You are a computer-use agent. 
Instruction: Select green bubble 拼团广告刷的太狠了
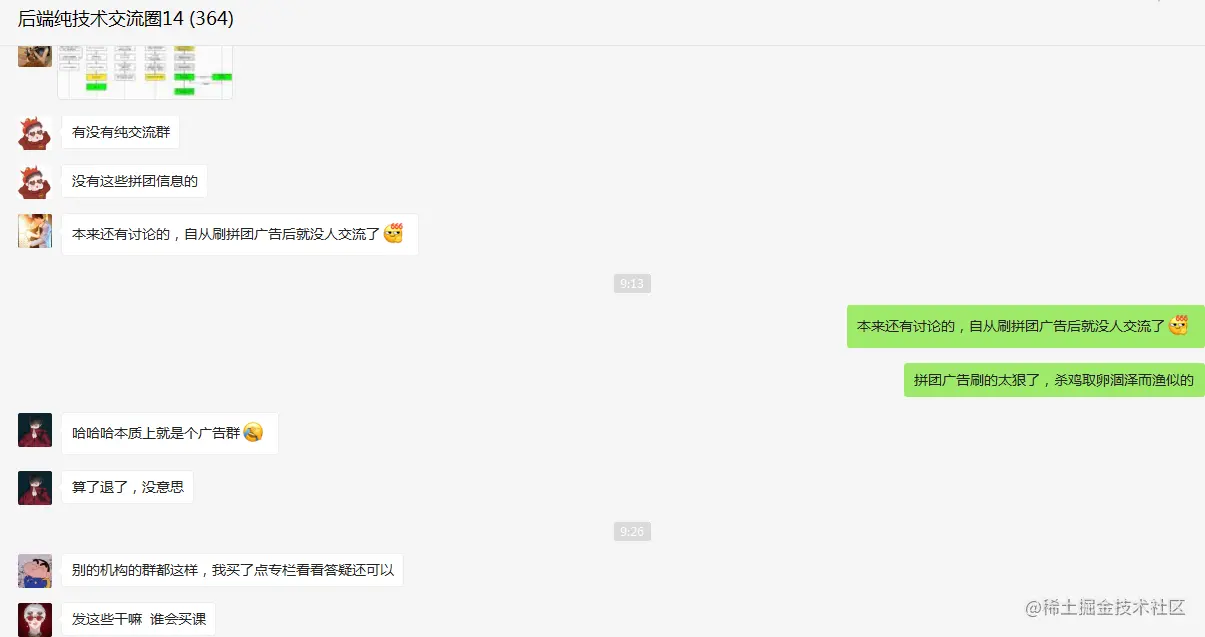(1054, 380)
